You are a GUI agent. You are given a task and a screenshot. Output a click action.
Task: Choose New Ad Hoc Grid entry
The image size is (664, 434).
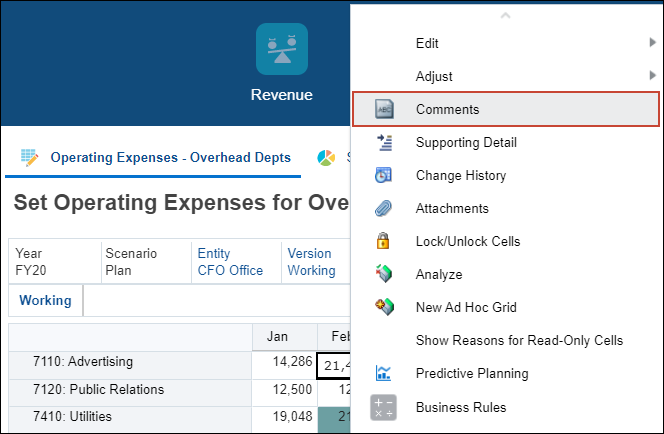tap(505, 307)
